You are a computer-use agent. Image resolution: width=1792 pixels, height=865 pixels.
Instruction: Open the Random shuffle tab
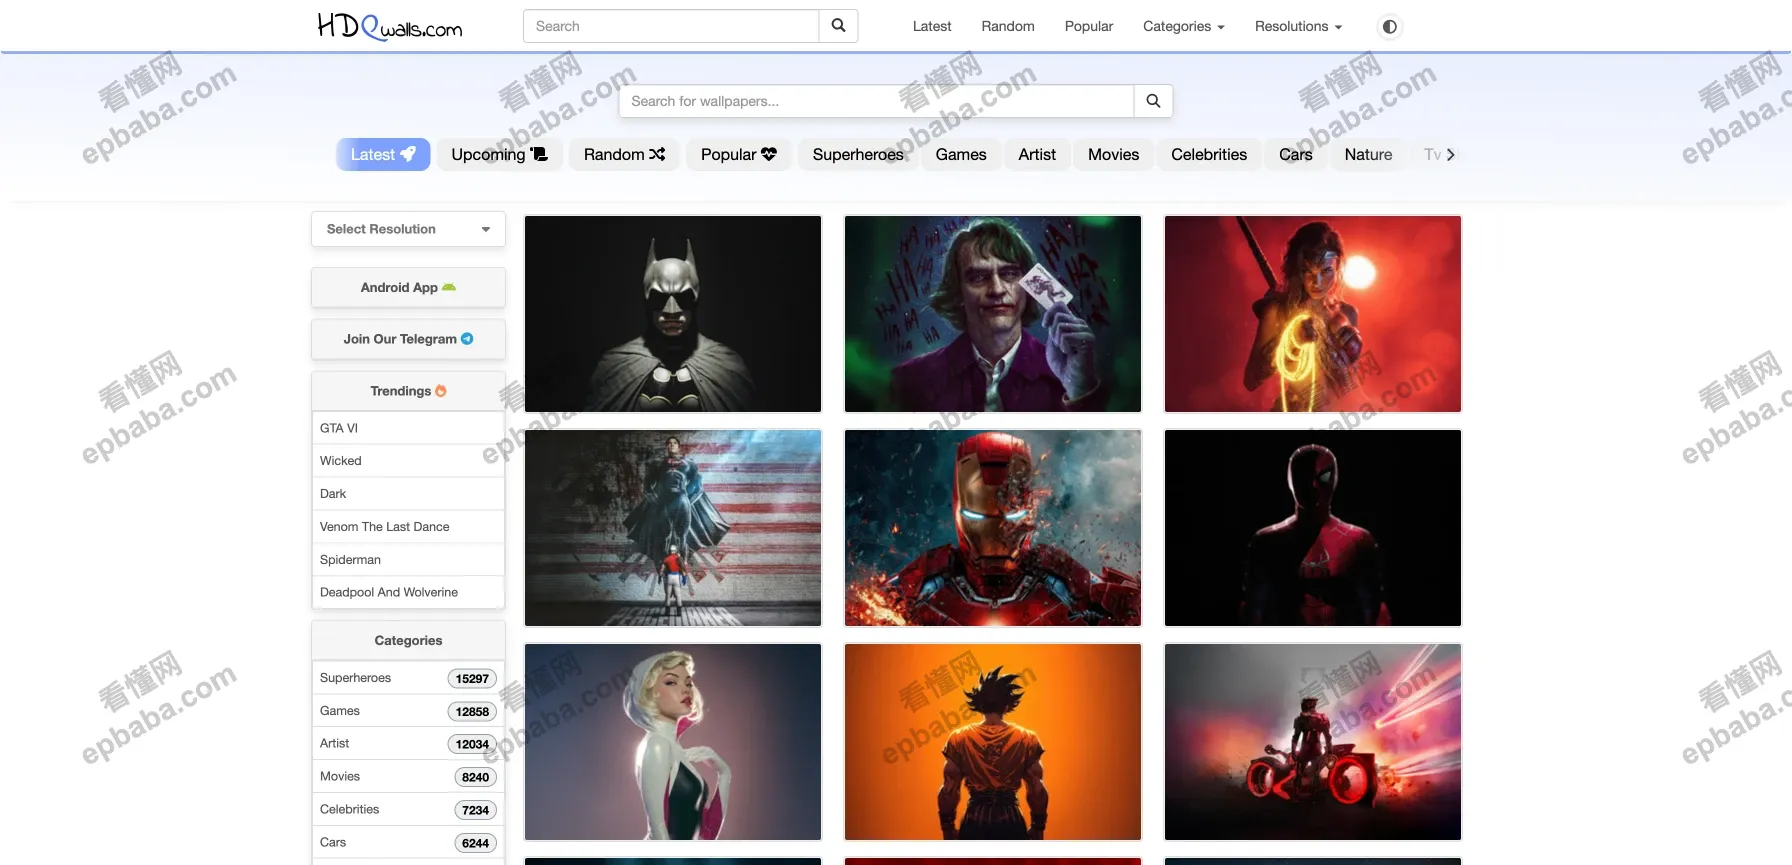[x=624, y=155]
